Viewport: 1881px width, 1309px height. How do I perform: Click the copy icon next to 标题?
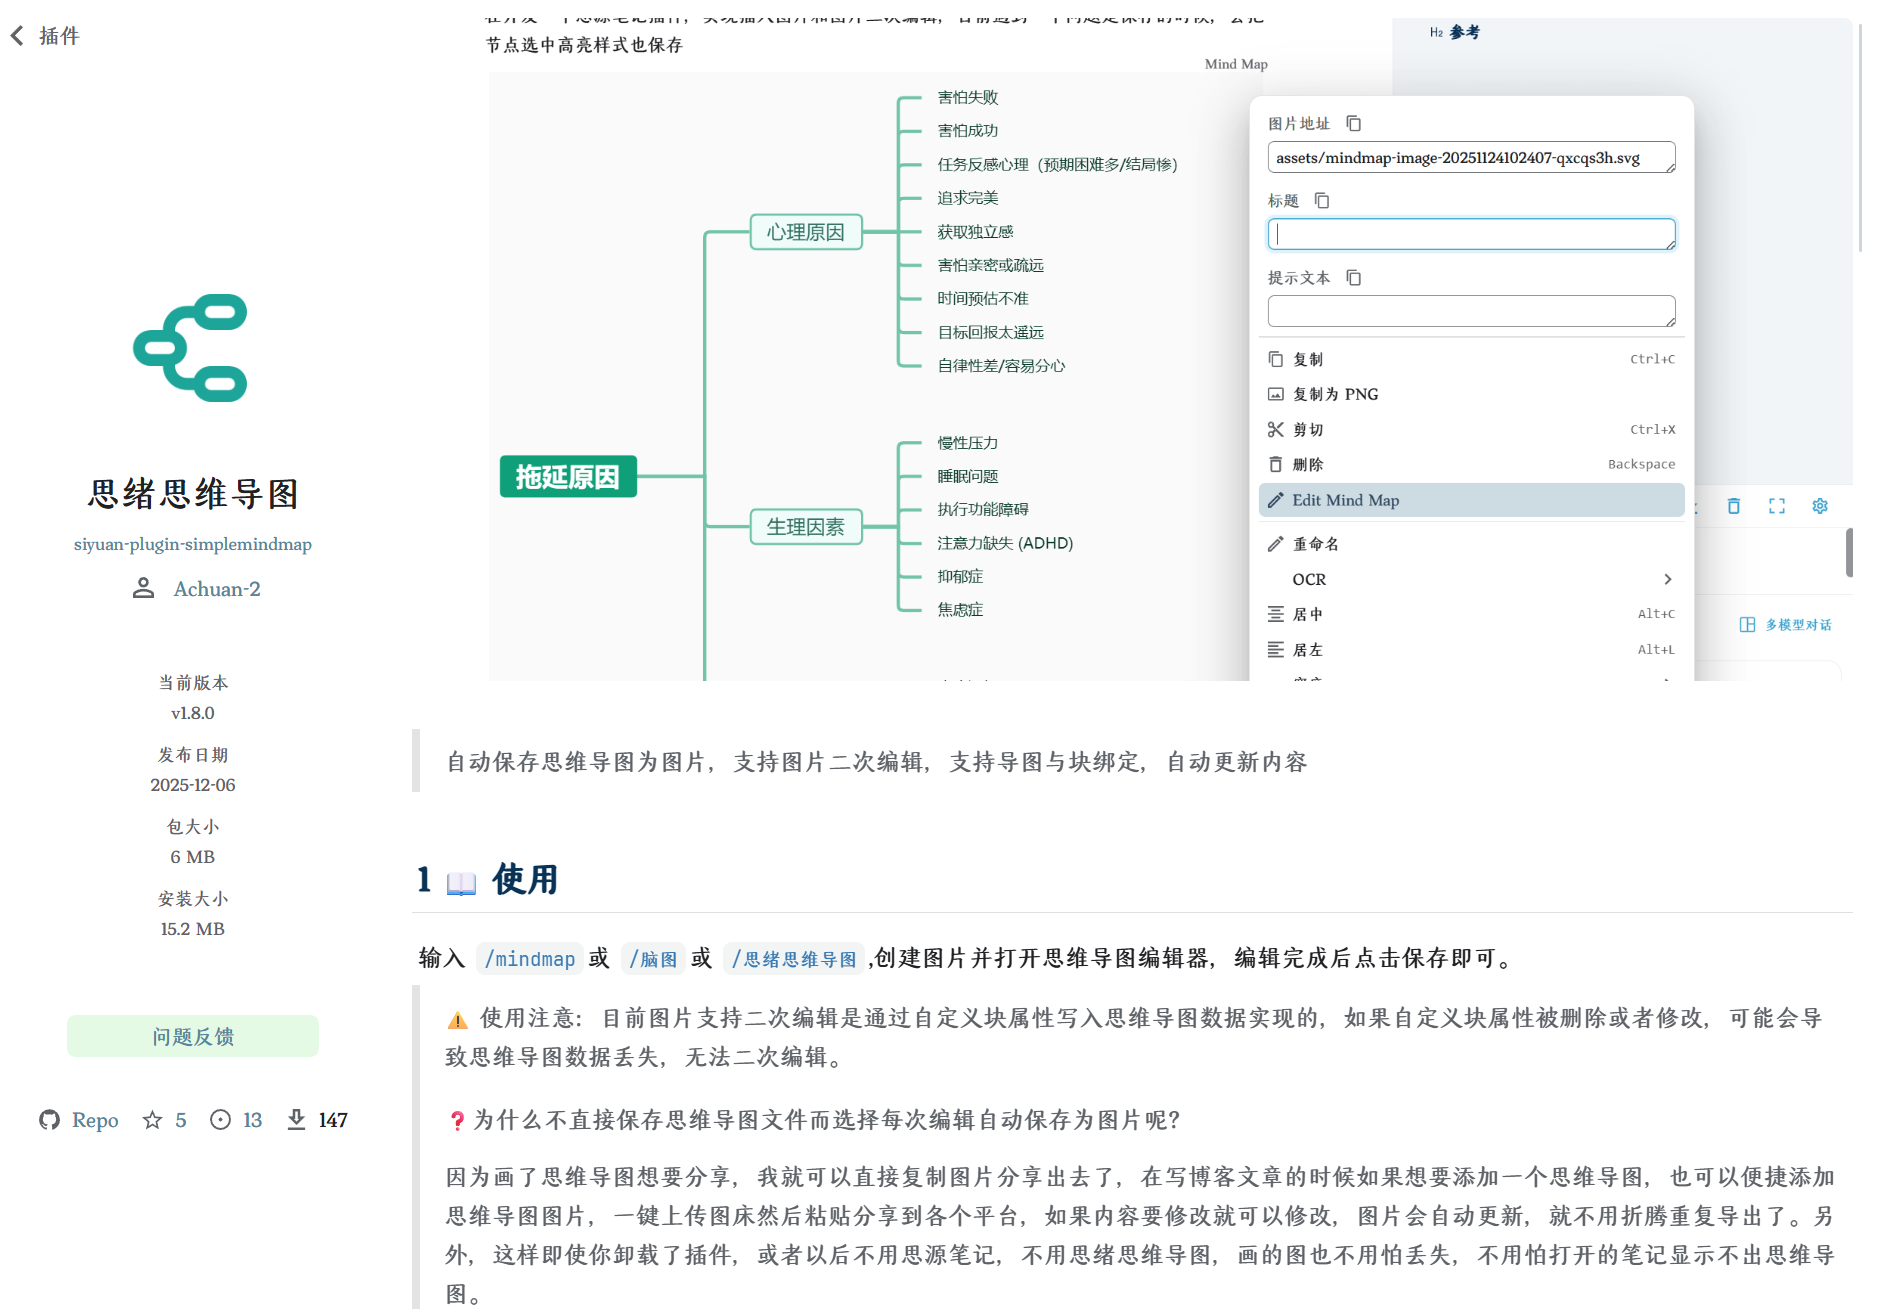point(1322,200)
